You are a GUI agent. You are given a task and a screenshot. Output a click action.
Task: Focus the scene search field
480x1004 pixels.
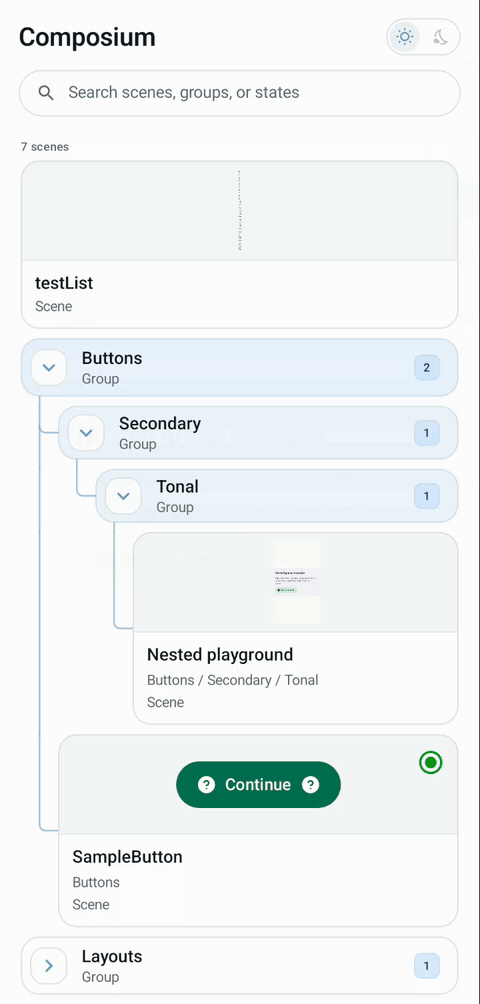pyautogui.click(x=239, y=93)
